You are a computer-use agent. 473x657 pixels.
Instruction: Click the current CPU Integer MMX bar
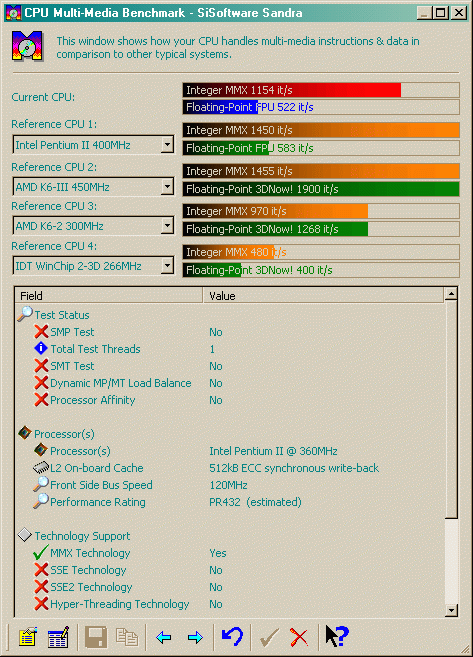point(321,90)
